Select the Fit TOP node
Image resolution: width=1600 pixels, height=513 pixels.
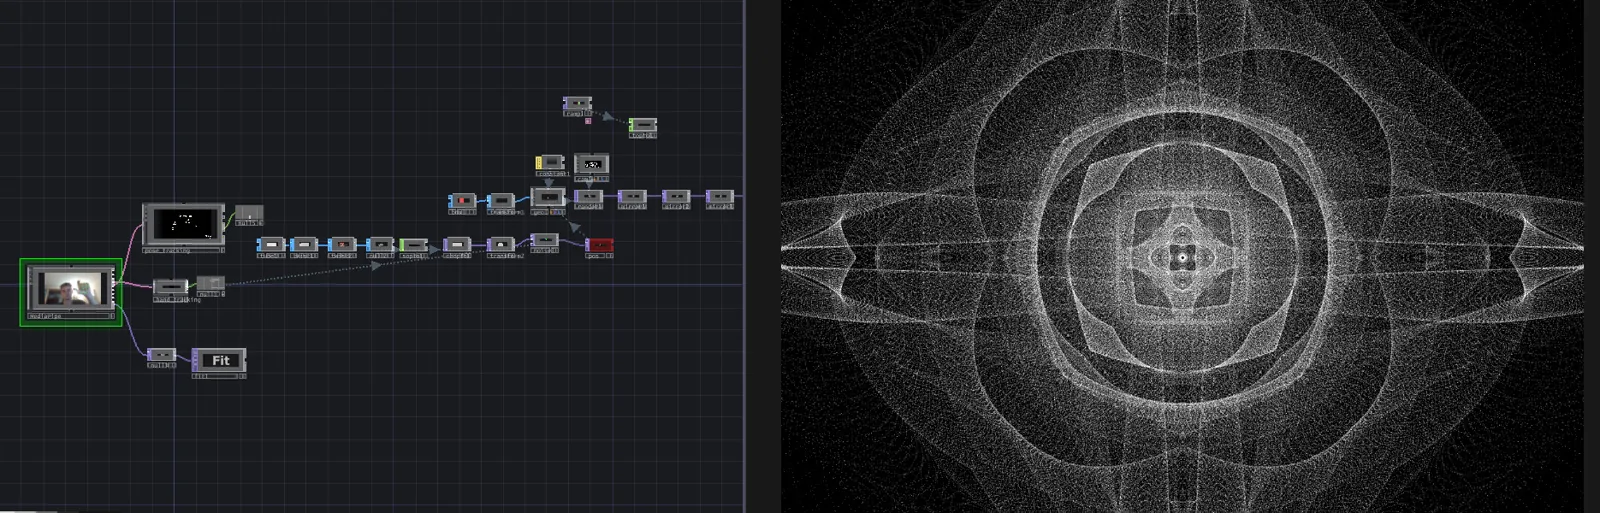point(219,362)
